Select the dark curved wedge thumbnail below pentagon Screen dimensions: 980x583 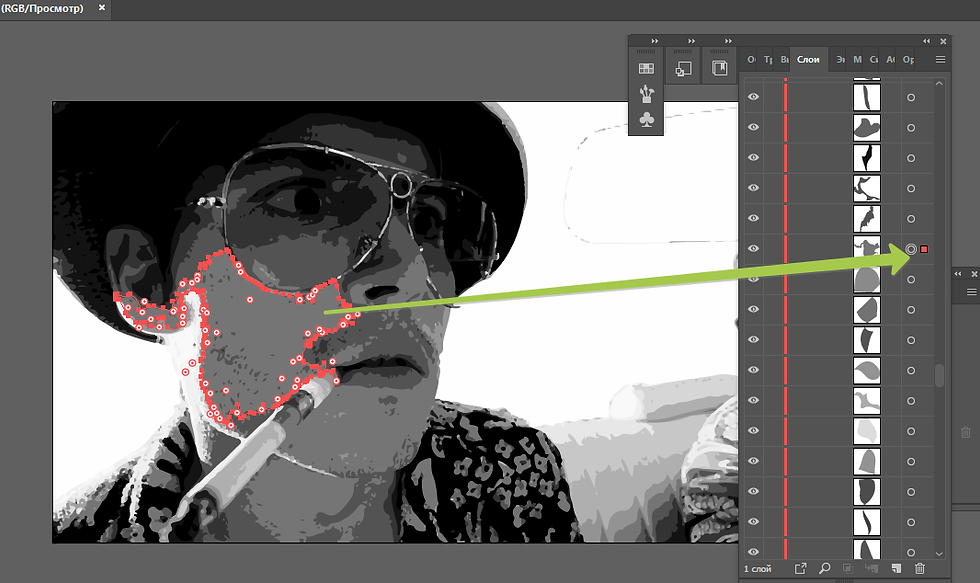(x=867, y=340)
